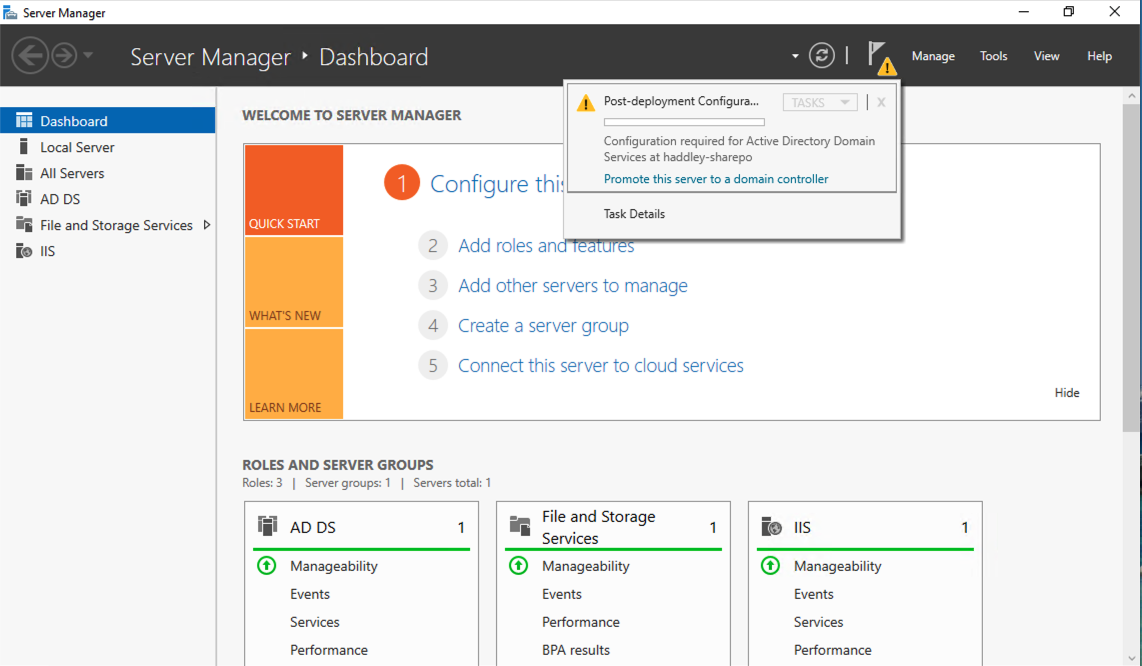
Task: Click Configure this local server link
Action: point(497,184)
